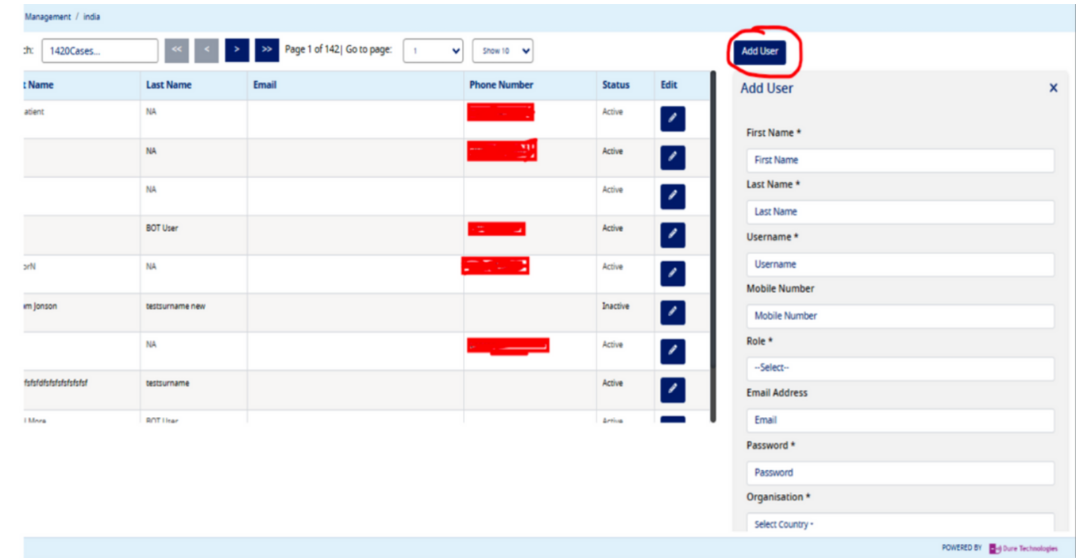Sort by the Status column header

[x=615, y=85]
